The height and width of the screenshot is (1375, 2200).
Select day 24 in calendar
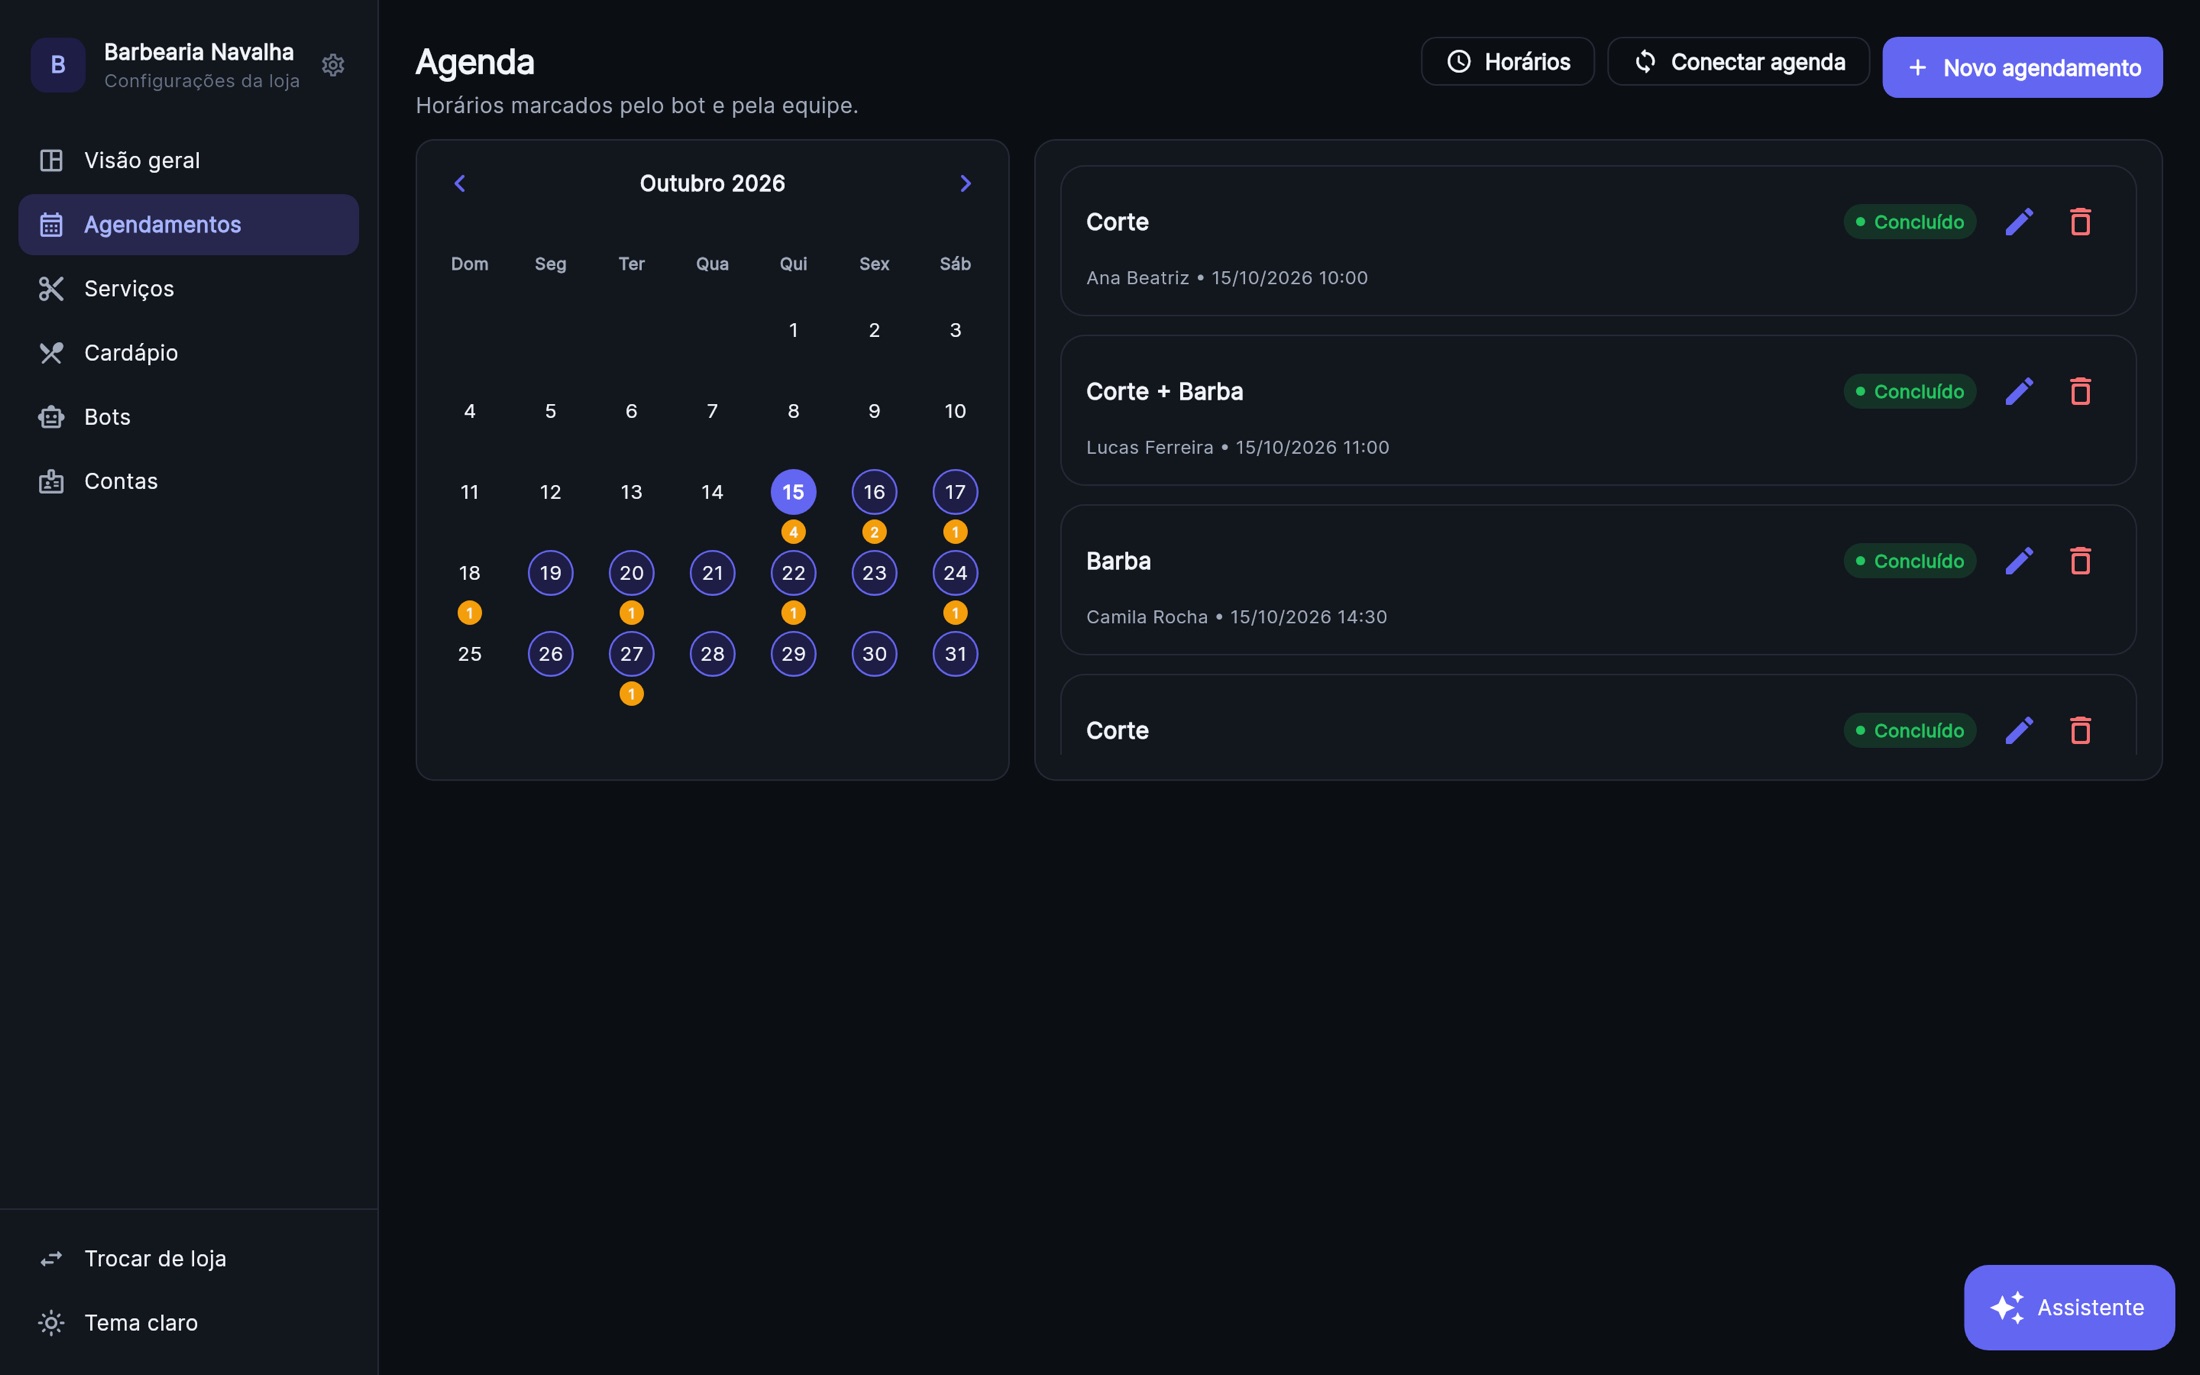tap(955, 573)
